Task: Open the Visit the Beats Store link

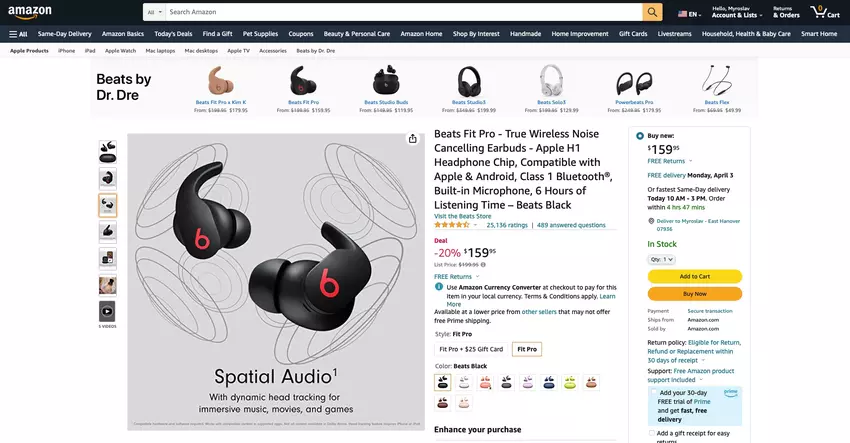Action: click(x=462, y=216)
